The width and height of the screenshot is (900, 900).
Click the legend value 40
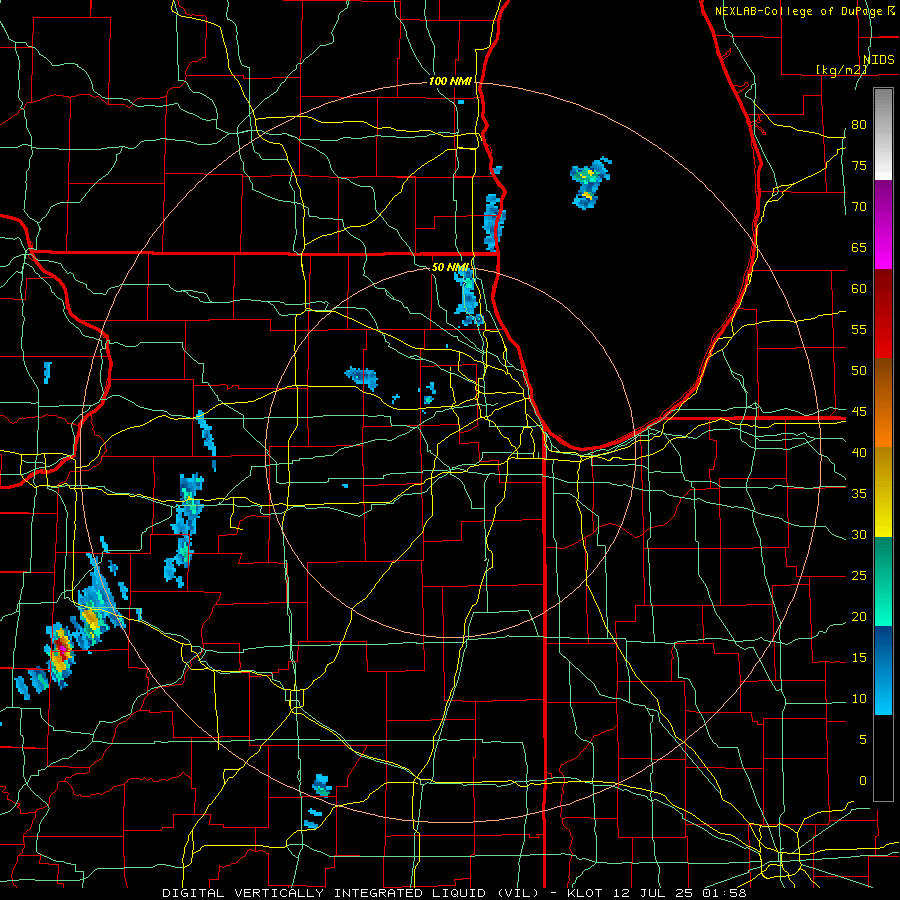pyautogui.click(x=859, y=453)
